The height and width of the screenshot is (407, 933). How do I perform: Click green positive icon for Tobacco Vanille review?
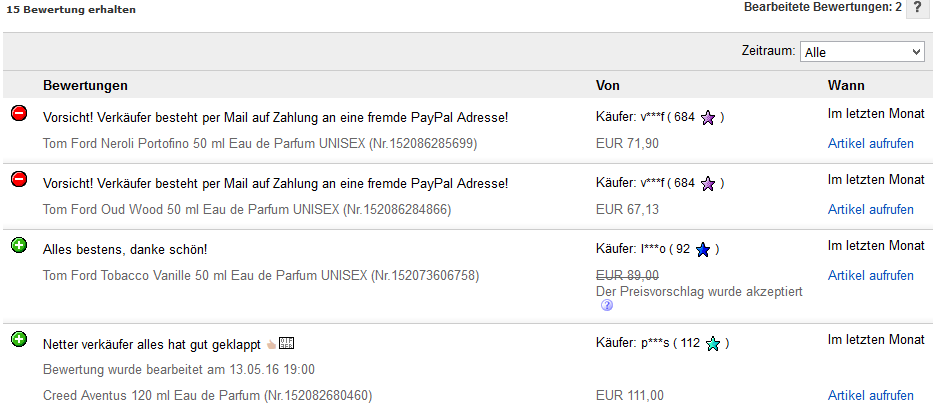(x=19, y=245)
